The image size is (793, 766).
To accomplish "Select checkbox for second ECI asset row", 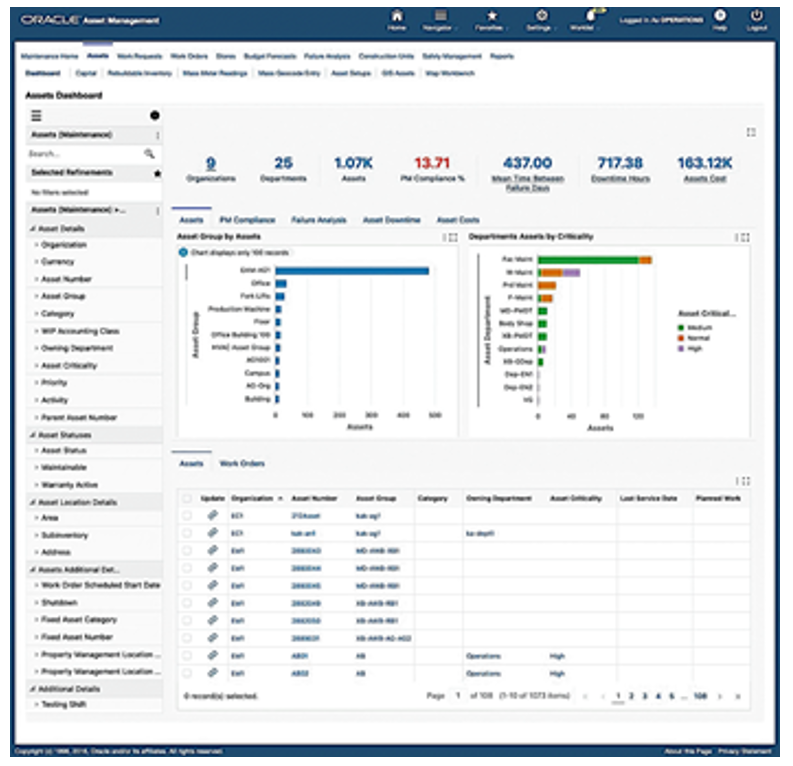I will pyautogui.click(x=187, y=533).
